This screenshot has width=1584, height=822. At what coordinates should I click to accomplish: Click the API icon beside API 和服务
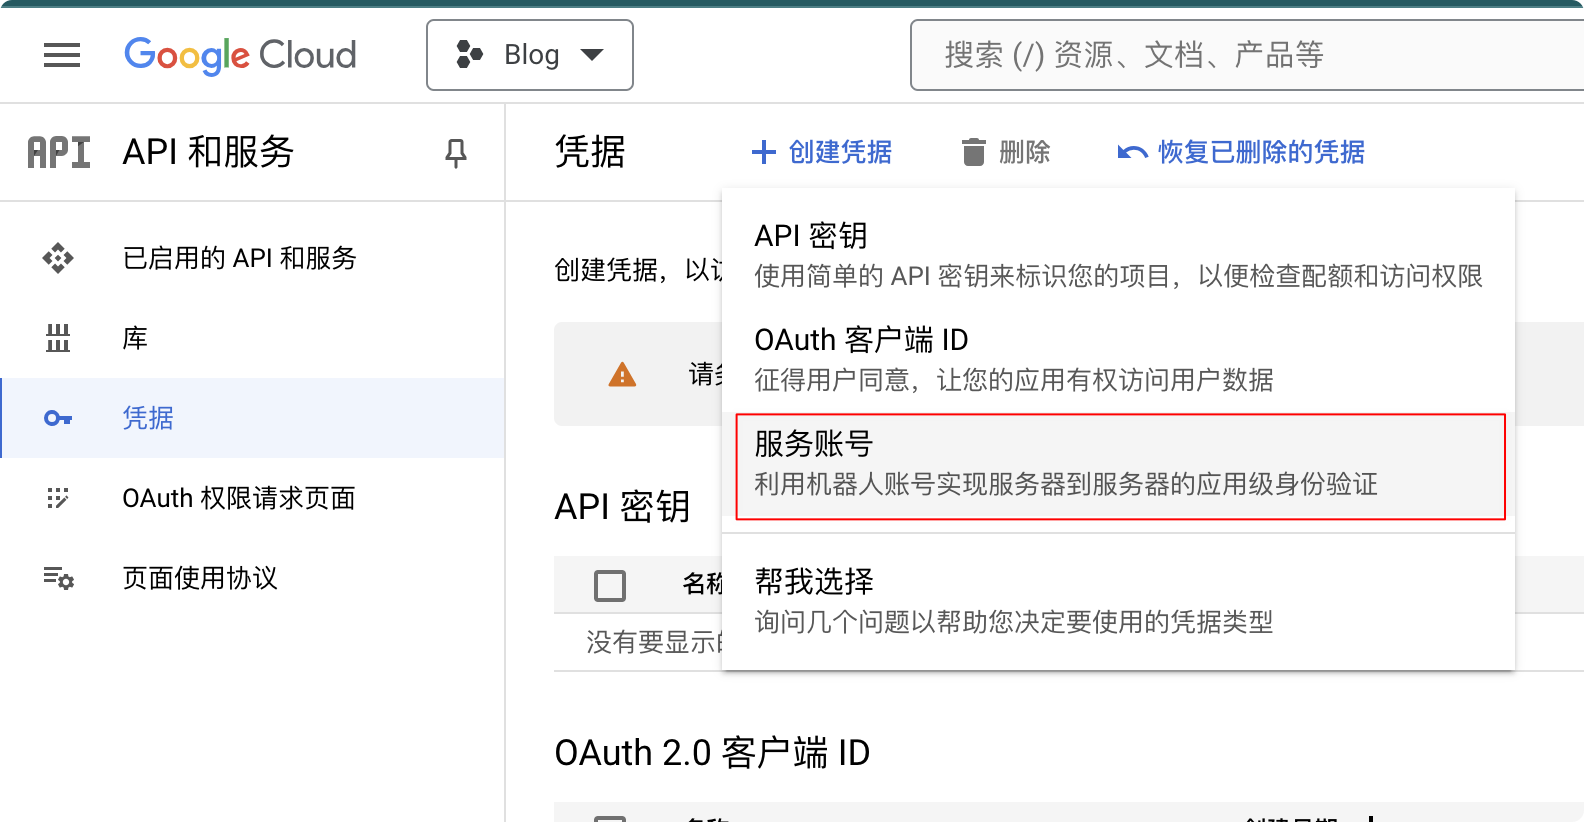point(59,152)
